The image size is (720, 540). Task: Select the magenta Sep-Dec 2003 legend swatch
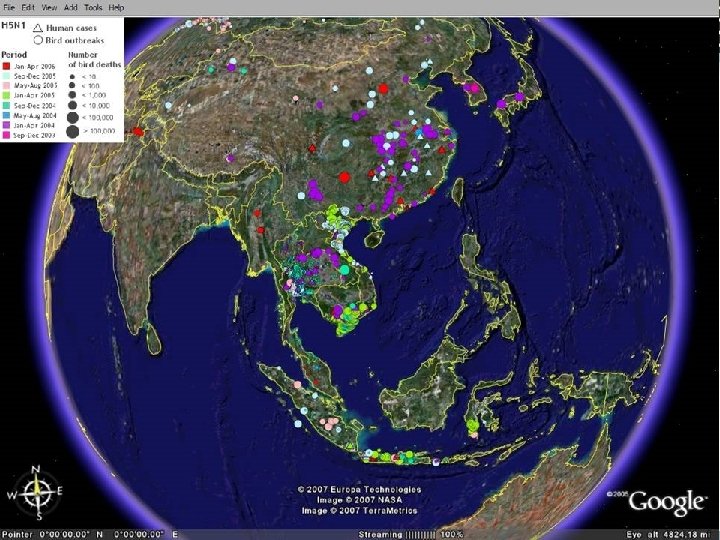tap(6, 135)
